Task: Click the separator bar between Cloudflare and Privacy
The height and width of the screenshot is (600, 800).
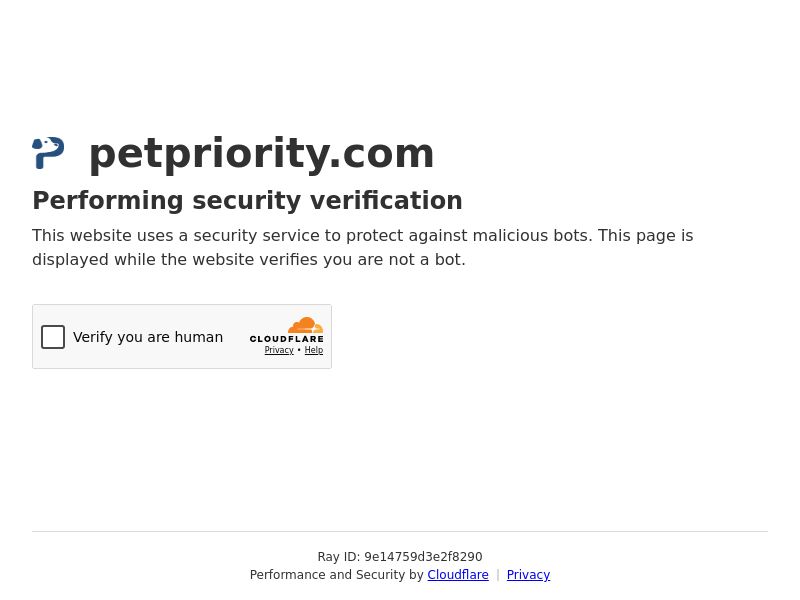Action: [497, 575]
